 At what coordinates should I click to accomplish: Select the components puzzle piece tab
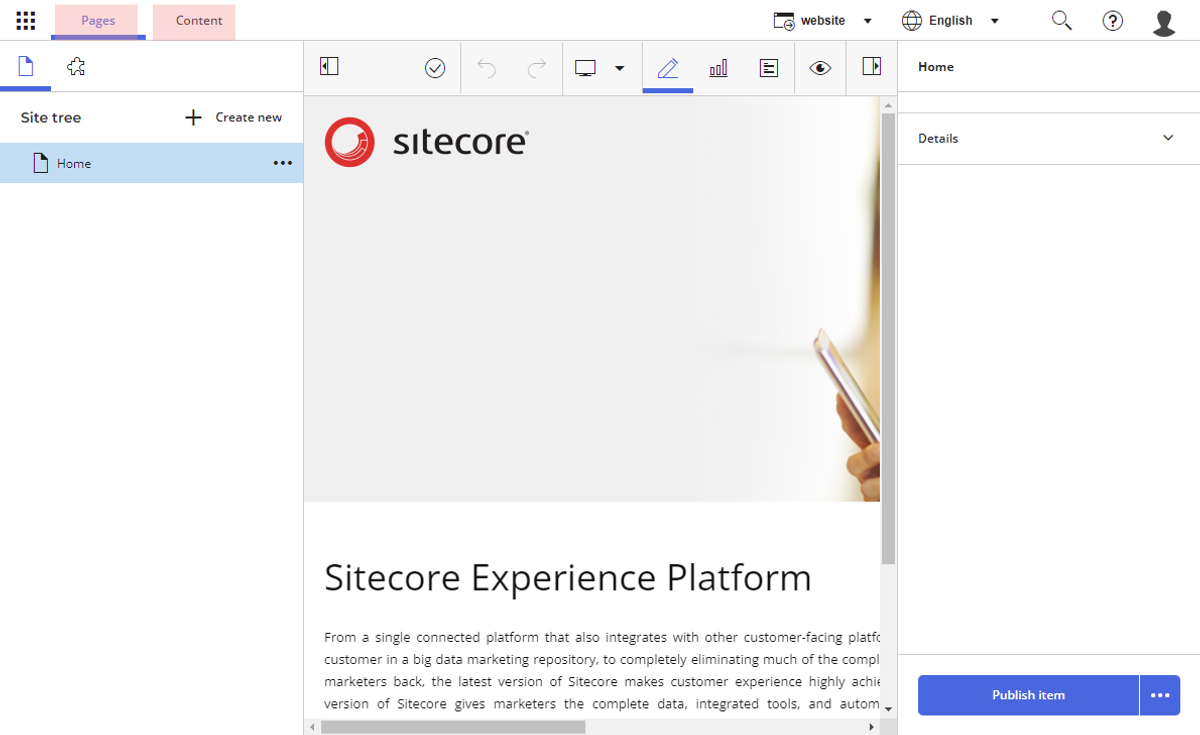pos(76,67)
